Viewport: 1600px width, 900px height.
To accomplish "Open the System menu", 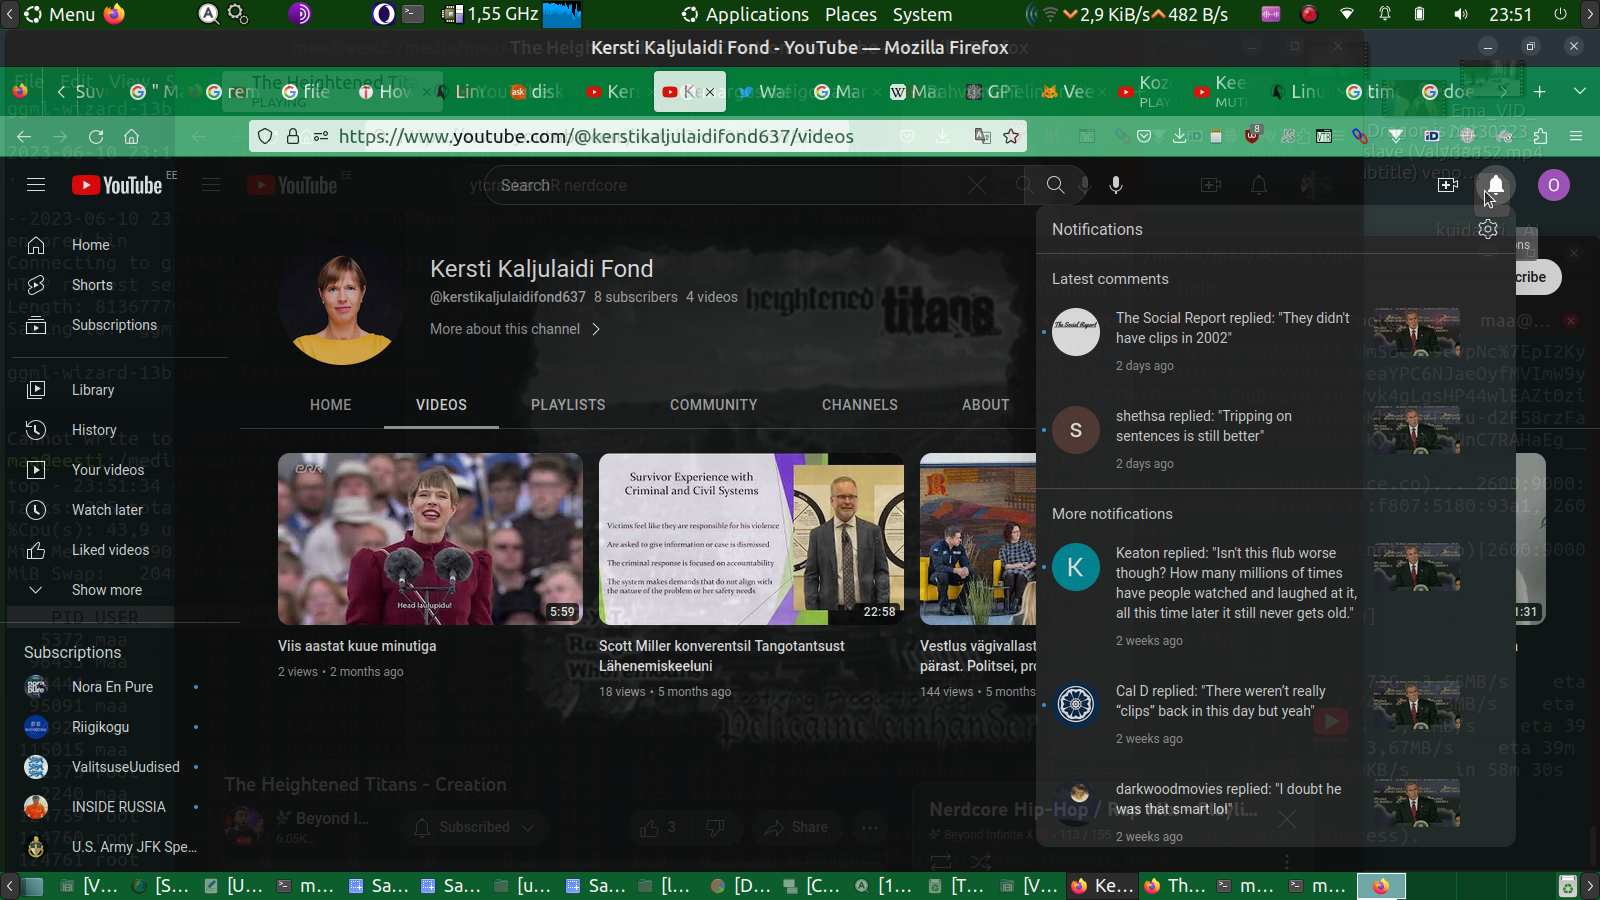I will (x=922, y=14).
